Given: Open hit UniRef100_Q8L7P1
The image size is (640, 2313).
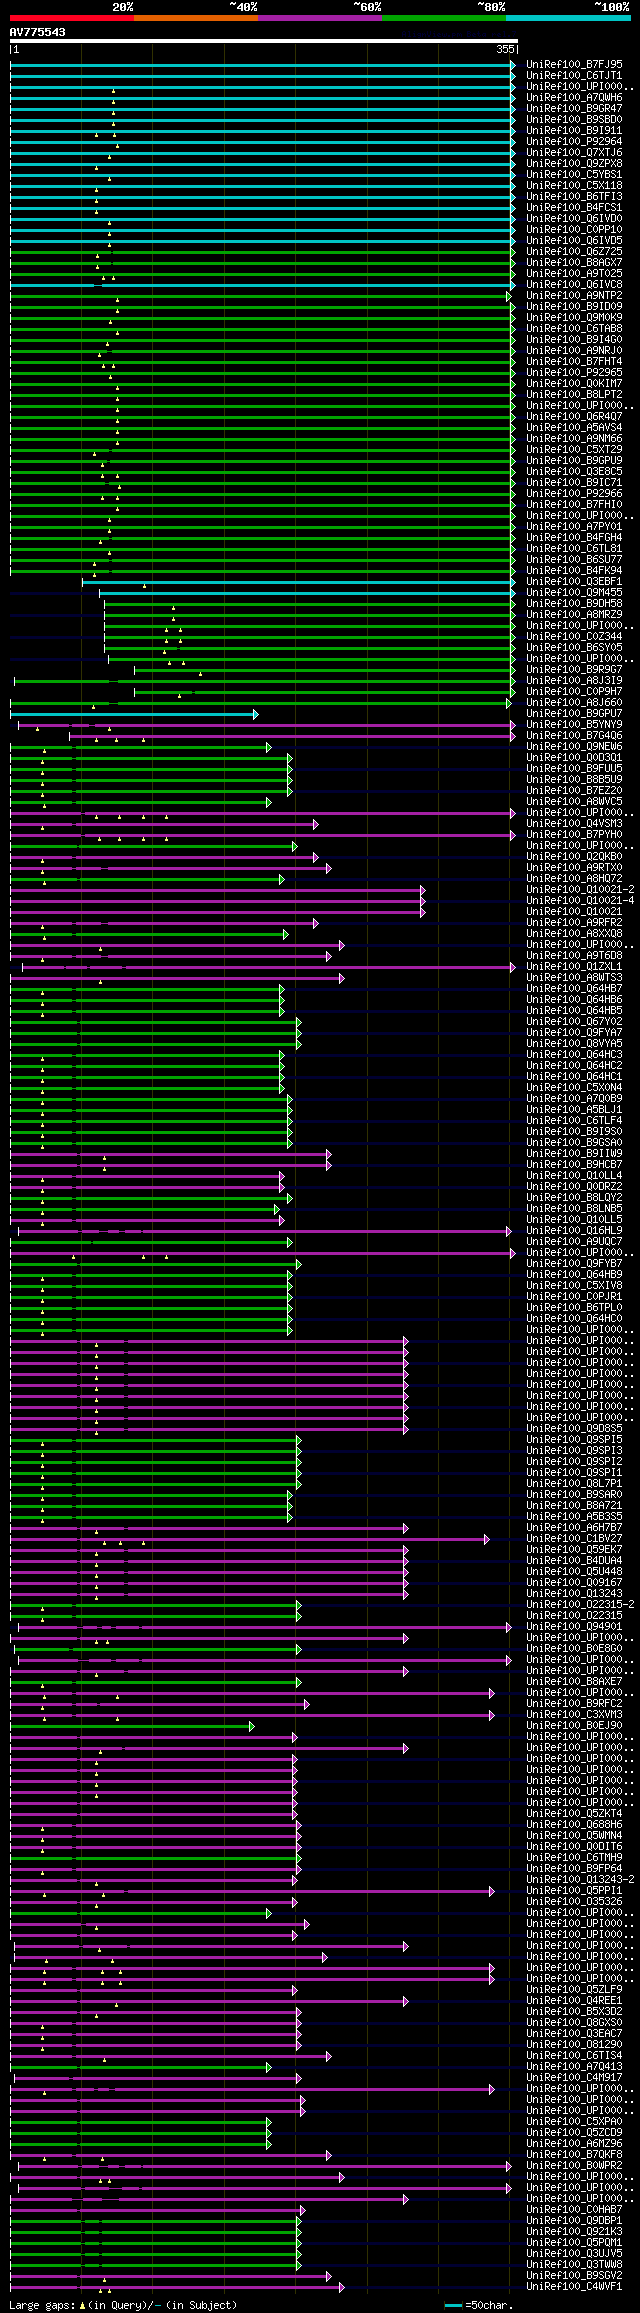Looking at the screenshot, I should point(574,1483).
